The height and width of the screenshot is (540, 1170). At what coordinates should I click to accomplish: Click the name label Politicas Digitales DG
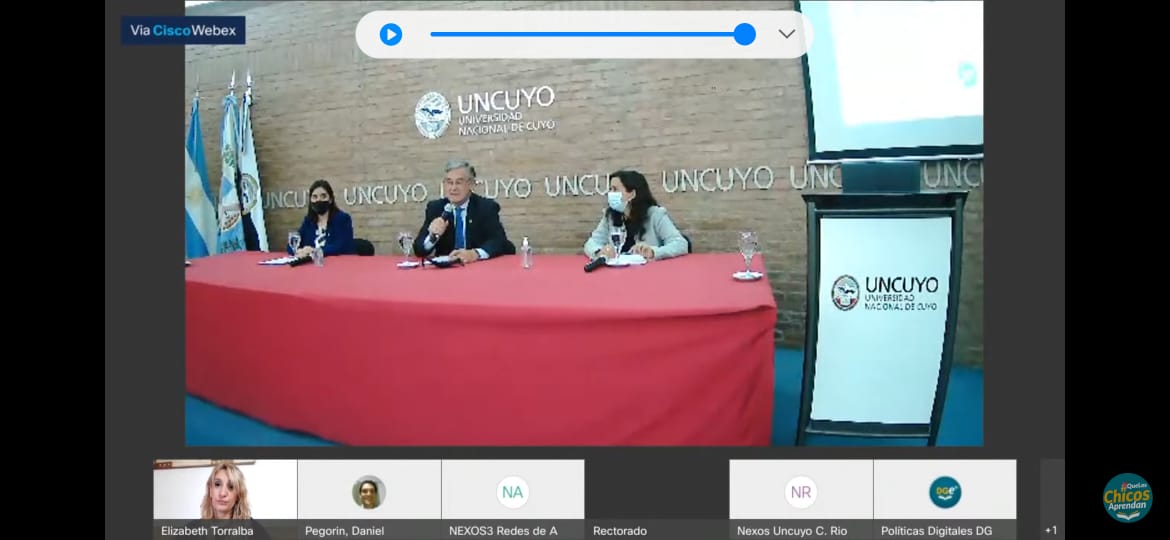point(936,531)
